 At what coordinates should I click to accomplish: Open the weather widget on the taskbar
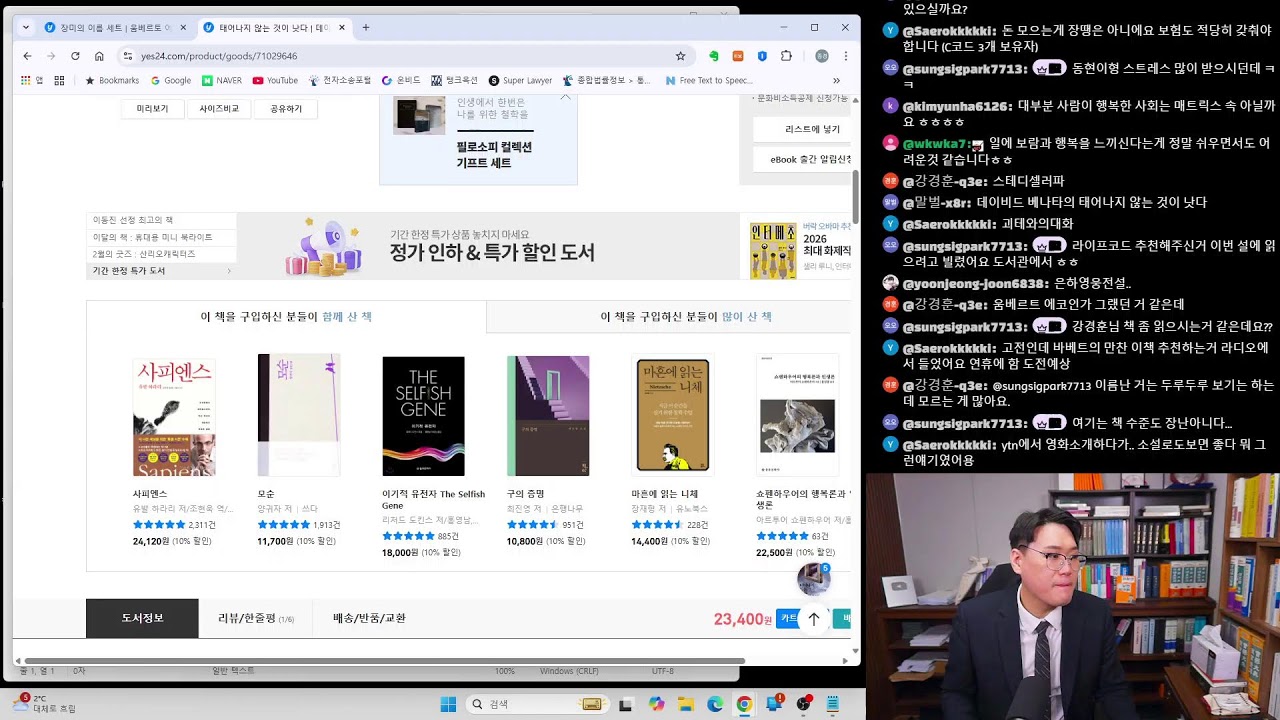45,703
